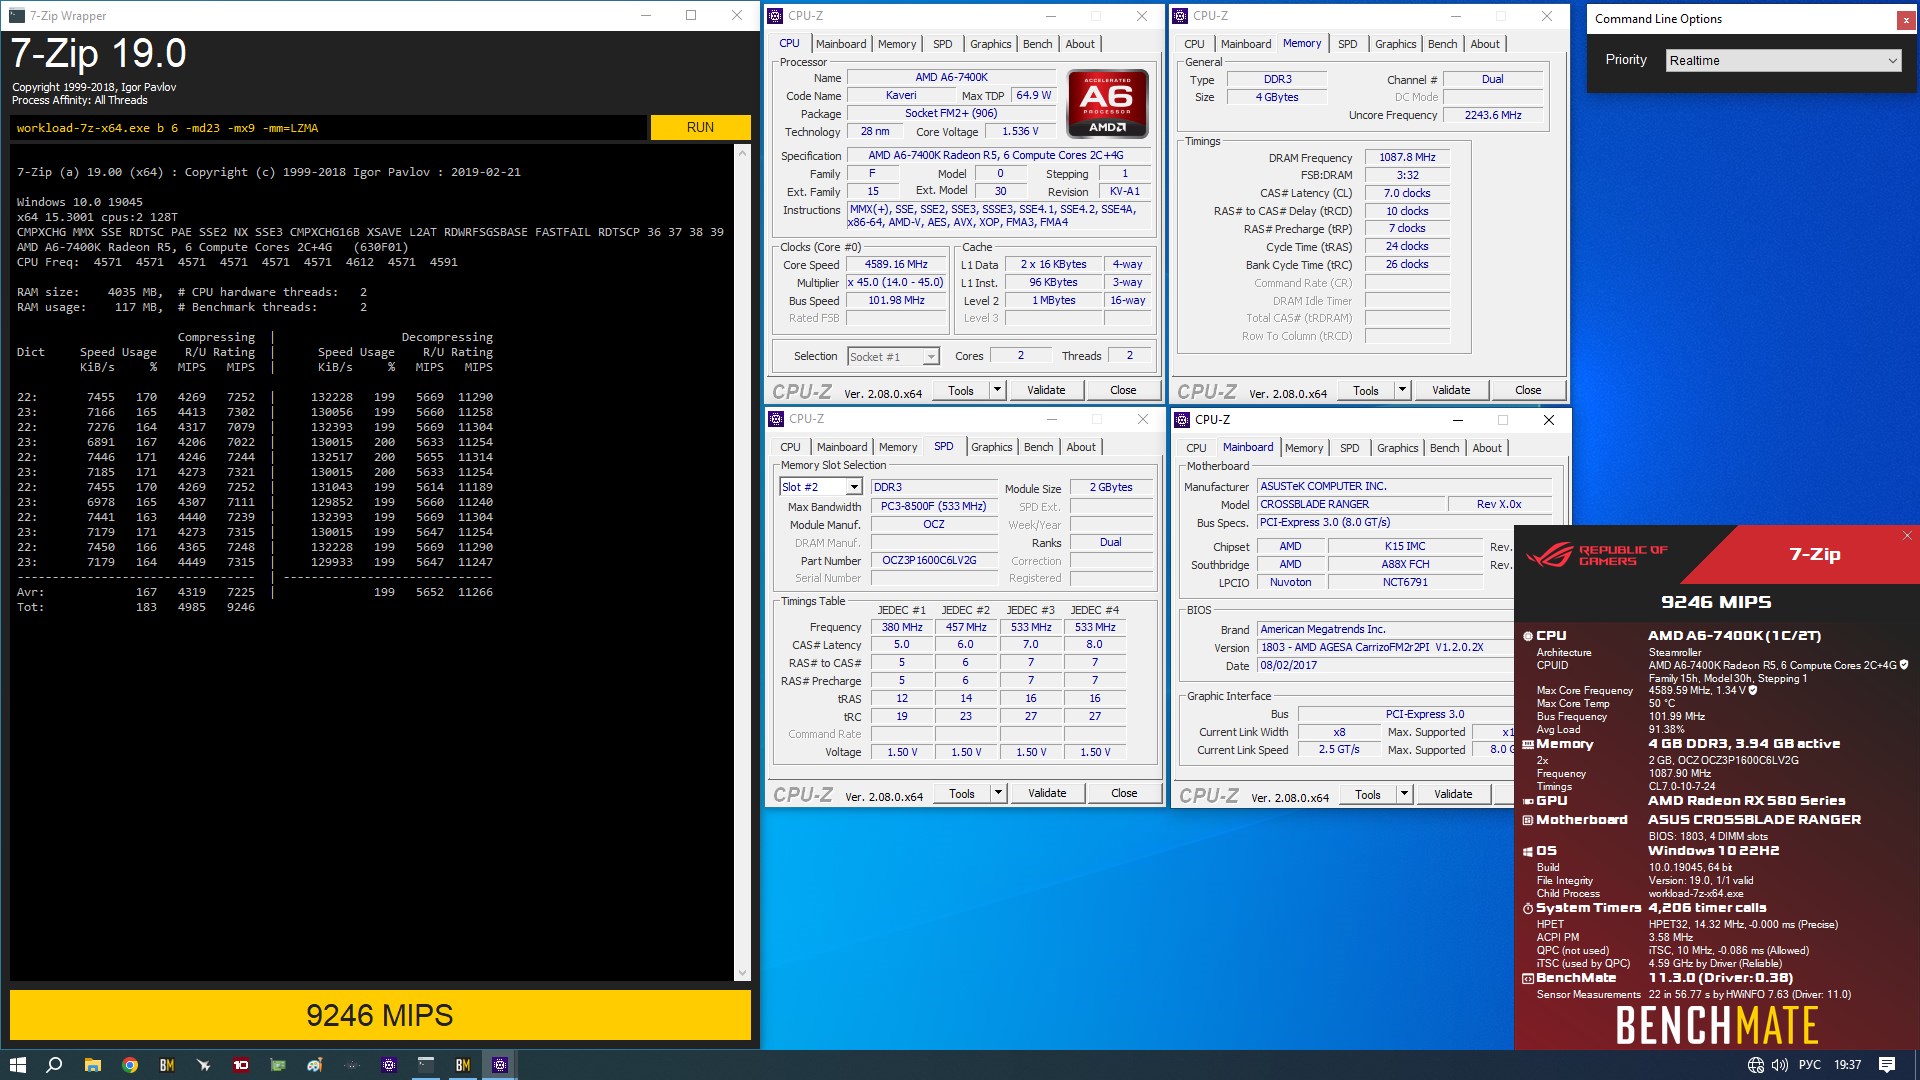
Task: Open Bench tab in top-left CPU-Z window
Action: pyautogui.click(x=1037, y=44)
